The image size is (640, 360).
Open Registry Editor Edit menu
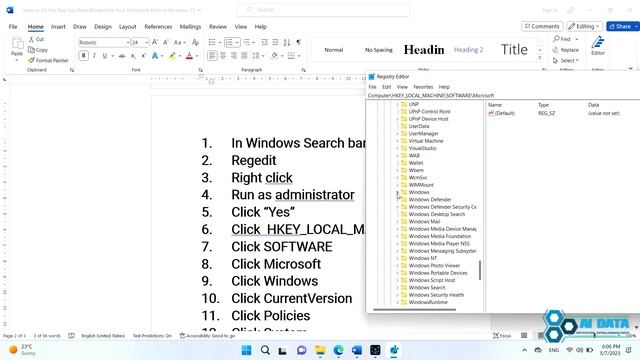pos(387,87)
